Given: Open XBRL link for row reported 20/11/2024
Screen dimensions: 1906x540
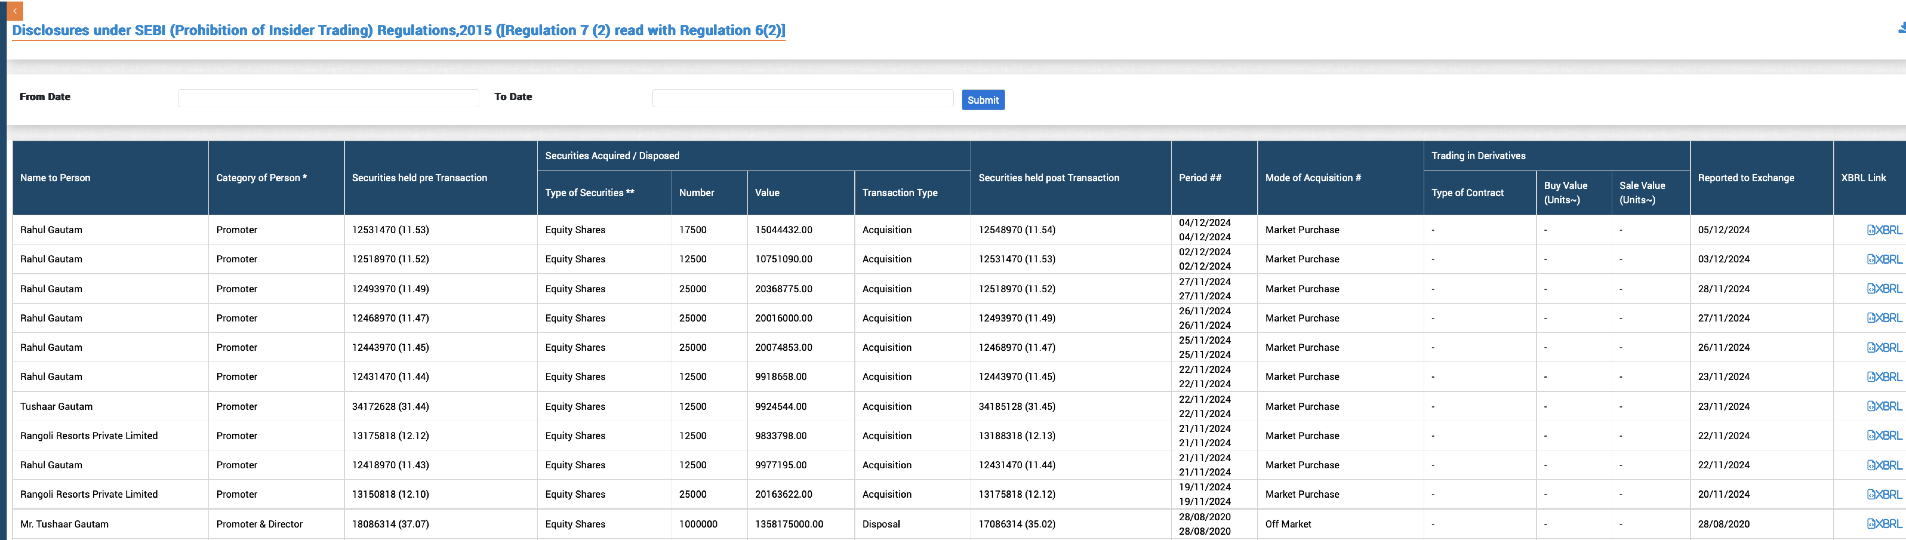Looking at the screenshot, I should pyautogui.click(x=1884, y=494).
